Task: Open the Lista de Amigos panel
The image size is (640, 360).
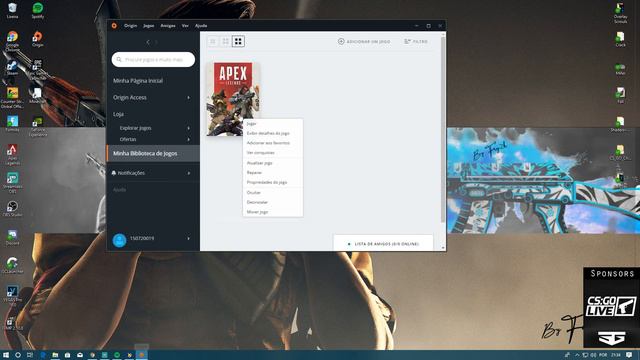Action: (x=383, y=244)
